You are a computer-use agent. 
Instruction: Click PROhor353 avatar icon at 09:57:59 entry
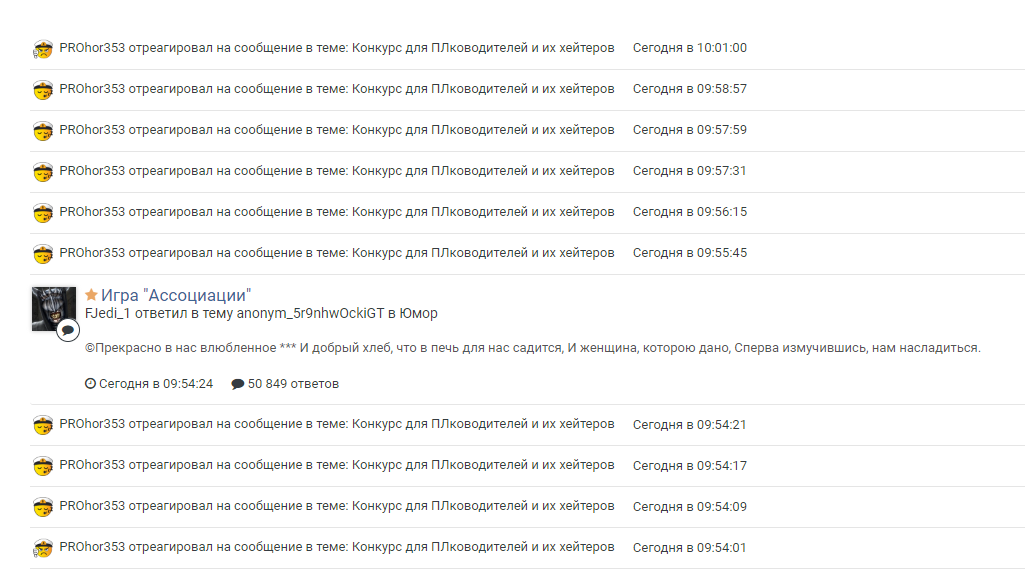[43, 131]
